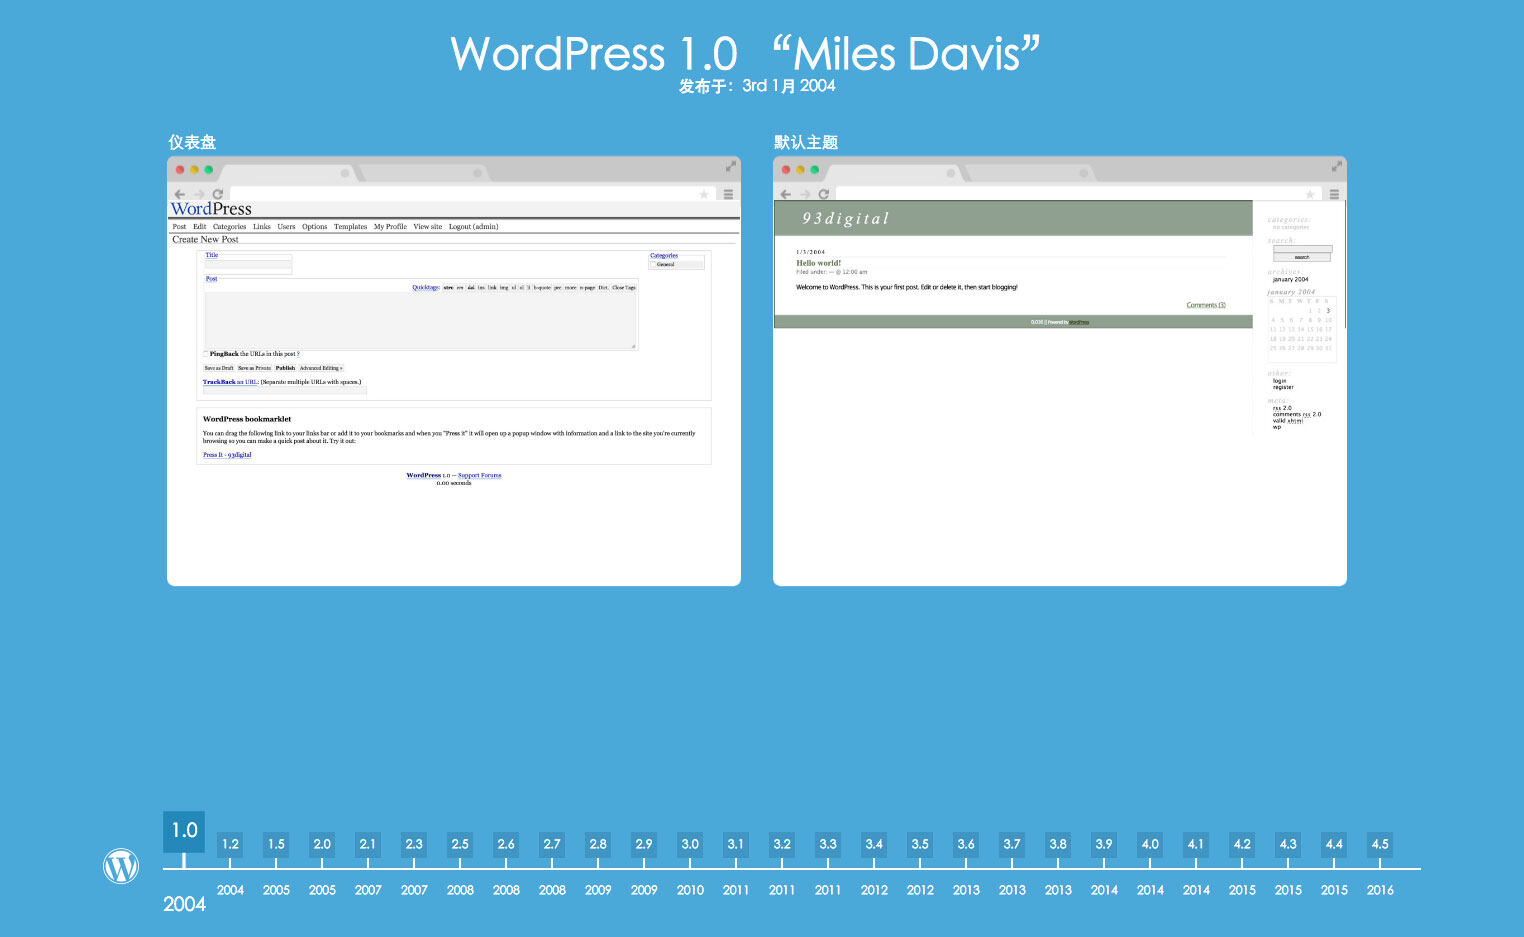Screen dimensions: 1524x937
Task: Click Support Forums link in the dashboard screenshot
Action: tap(479, 475)
